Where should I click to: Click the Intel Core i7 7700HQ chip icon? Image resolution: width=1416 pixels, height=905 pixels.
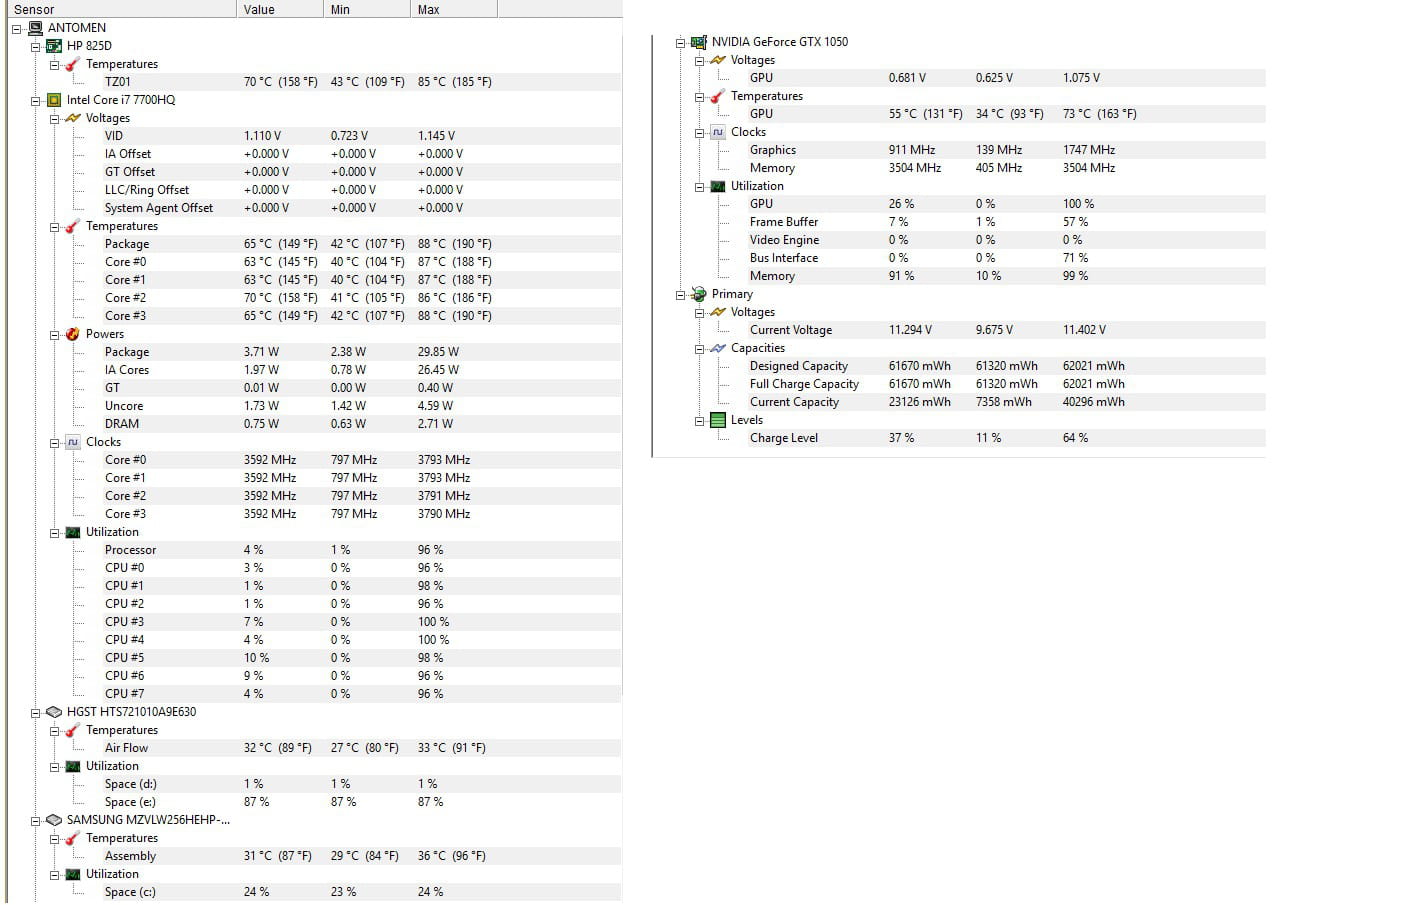tap(54, 100)
